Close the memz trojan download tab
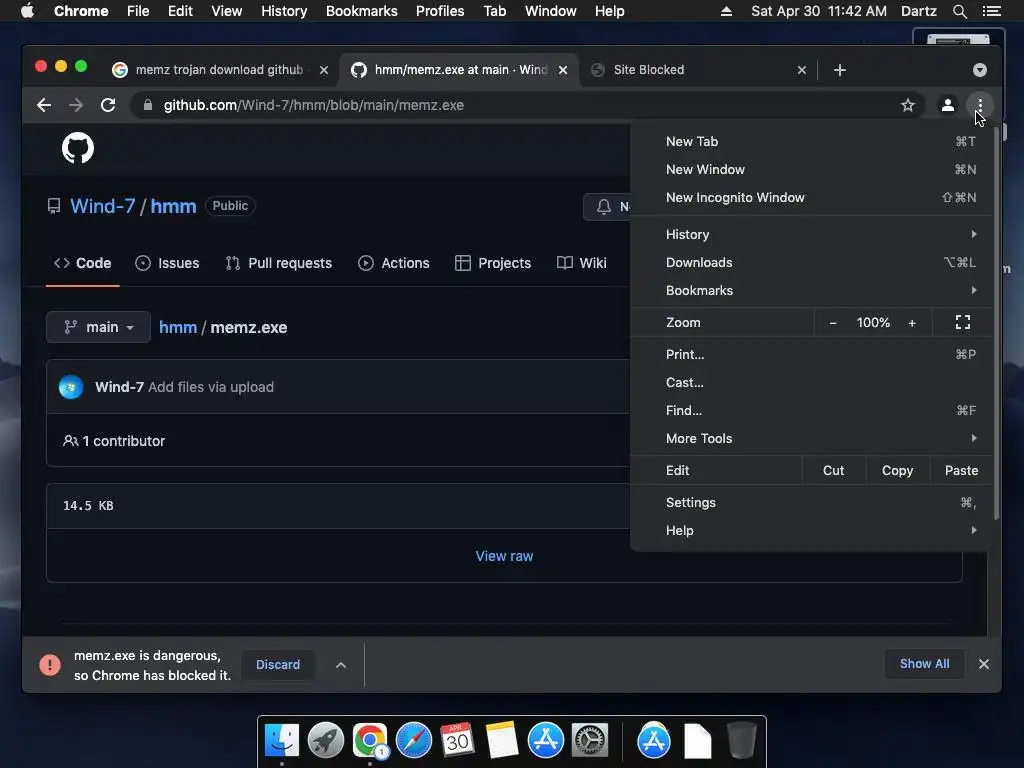Image resolution: width=1024 pixels, height=768 pixels. (324, 70)
